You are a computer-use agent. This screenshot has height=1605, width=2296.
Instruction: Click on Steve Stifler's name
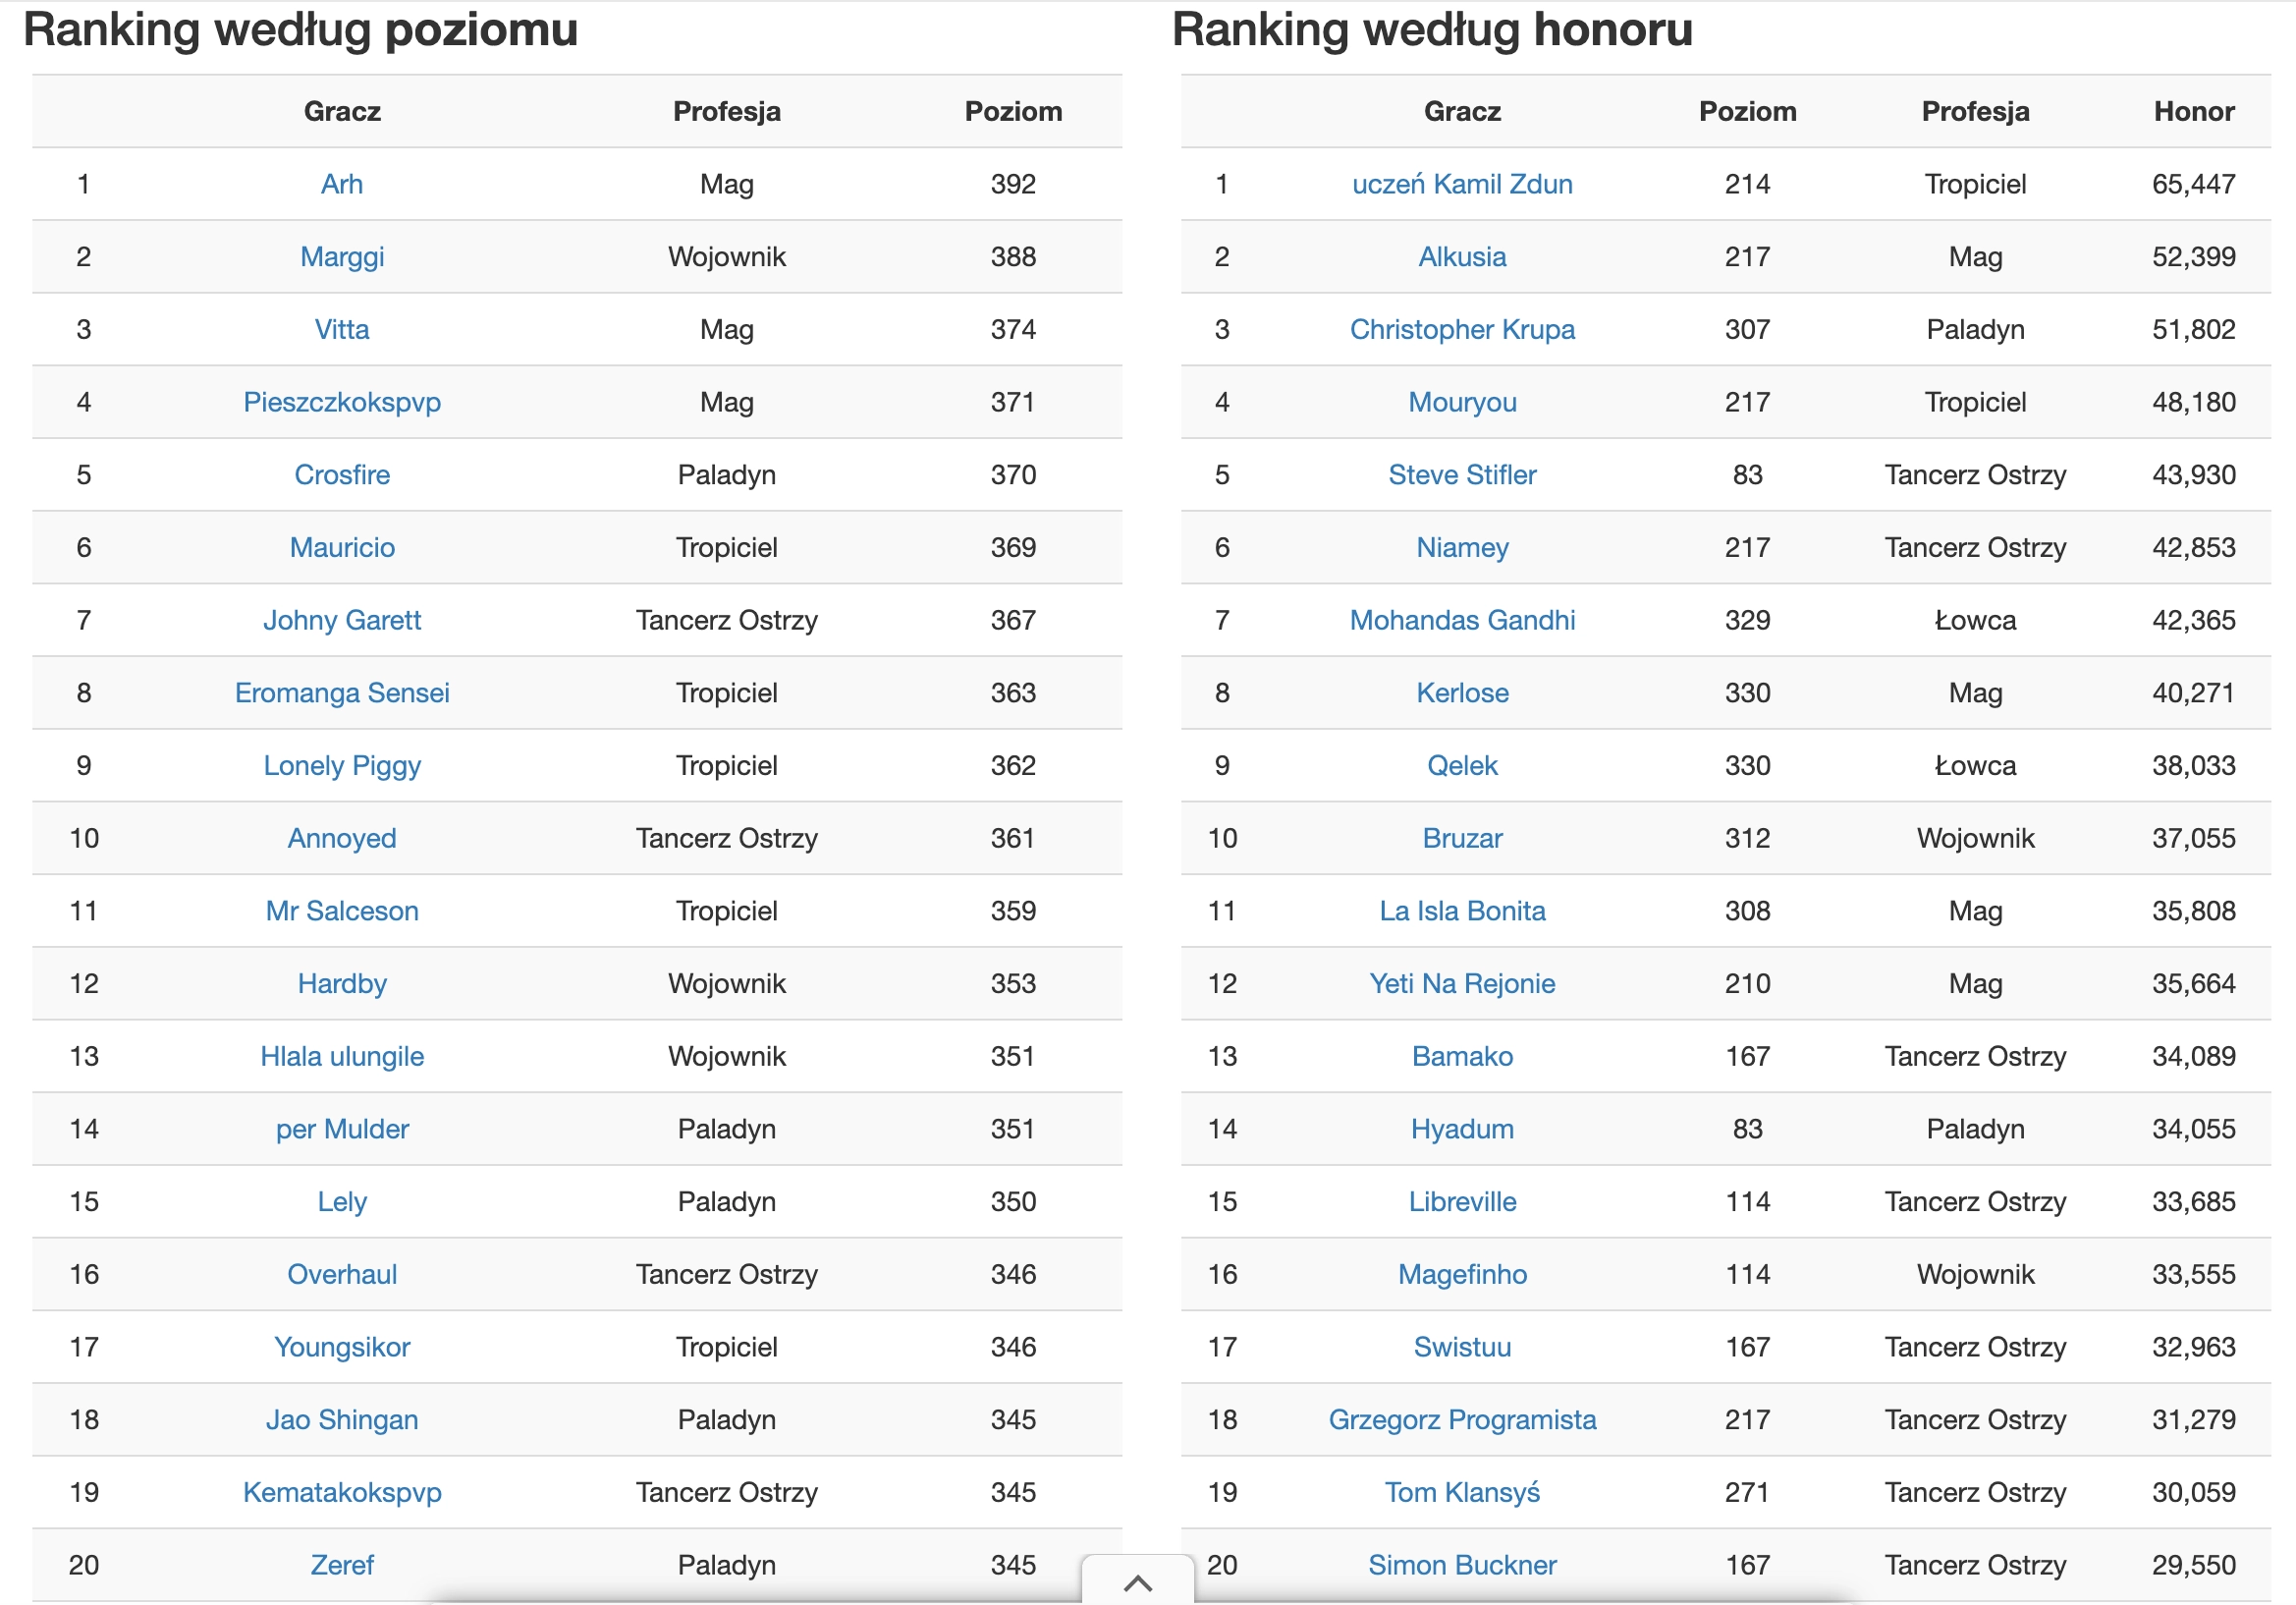point(1462,475)
